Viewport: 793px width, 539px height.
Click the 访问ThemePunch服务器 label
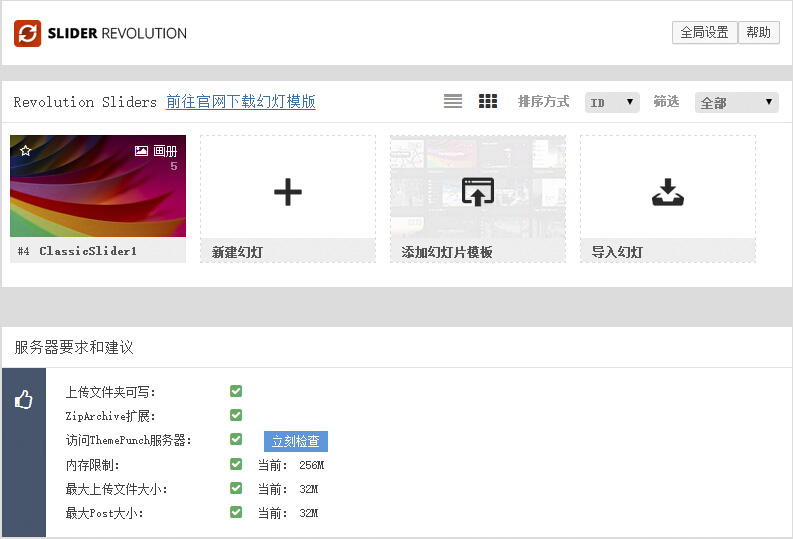(128, 440)
